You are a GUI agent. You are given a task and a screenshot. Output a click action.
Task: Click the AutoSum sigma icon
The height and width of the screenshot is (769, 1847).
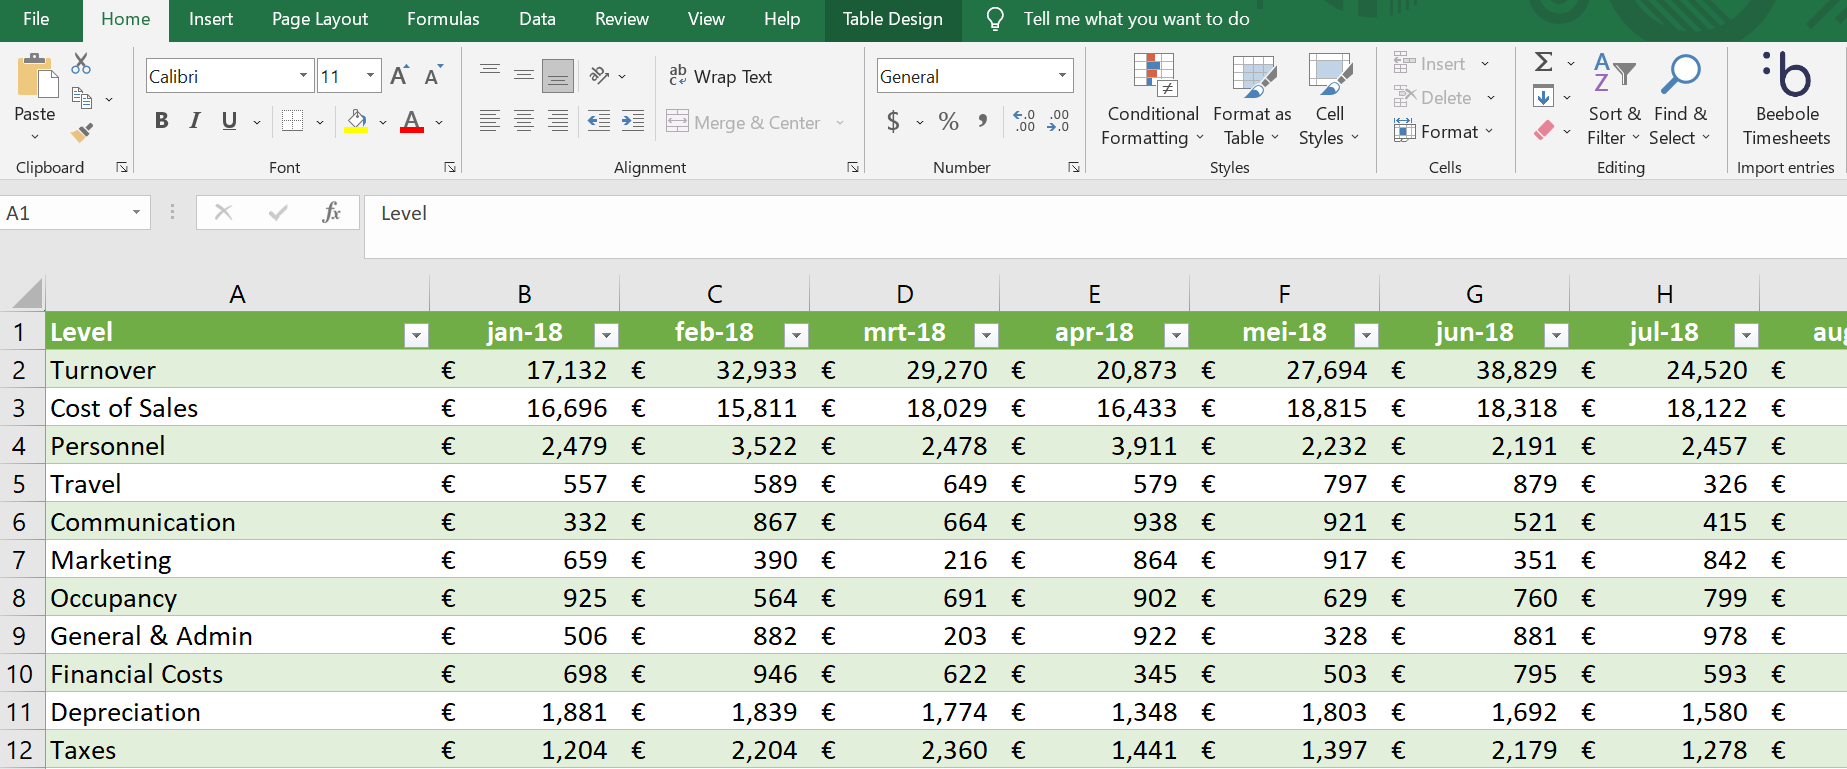1543,63
